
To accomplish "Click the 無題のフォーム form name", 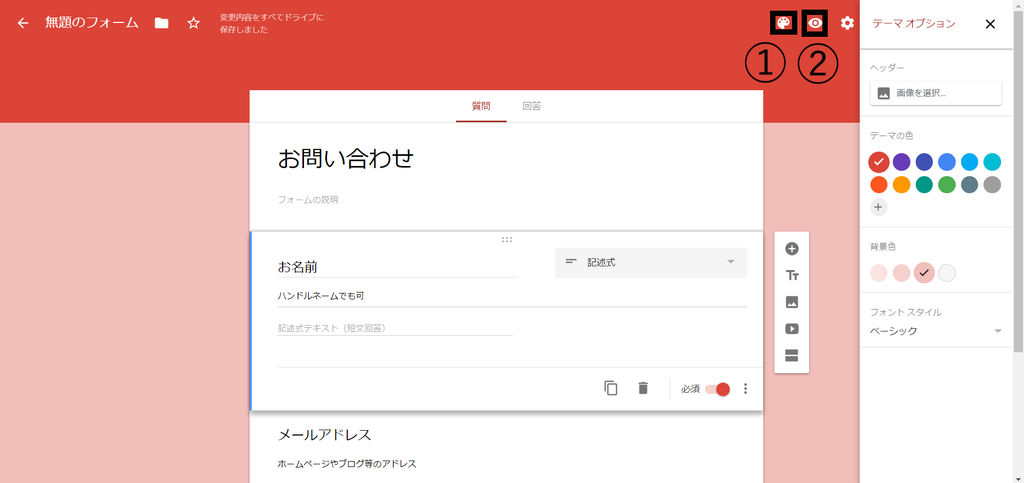I will (x=92, y=23).
